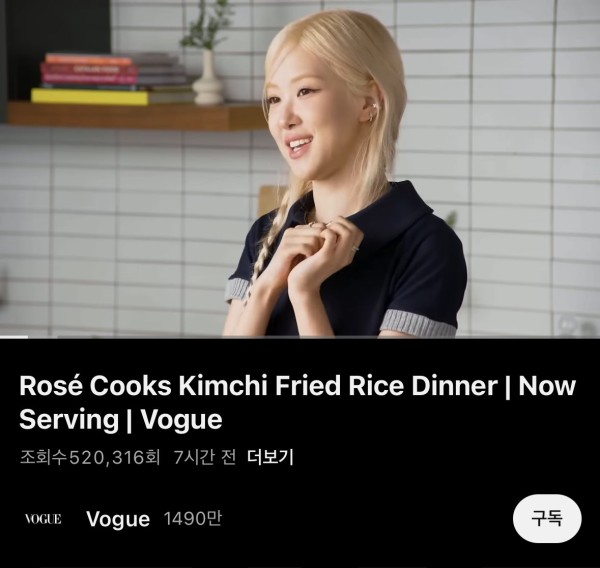This screenshot has width=600, height=568.
Task: Seek using the played portion of progress bar
Action: click(14, 337)
